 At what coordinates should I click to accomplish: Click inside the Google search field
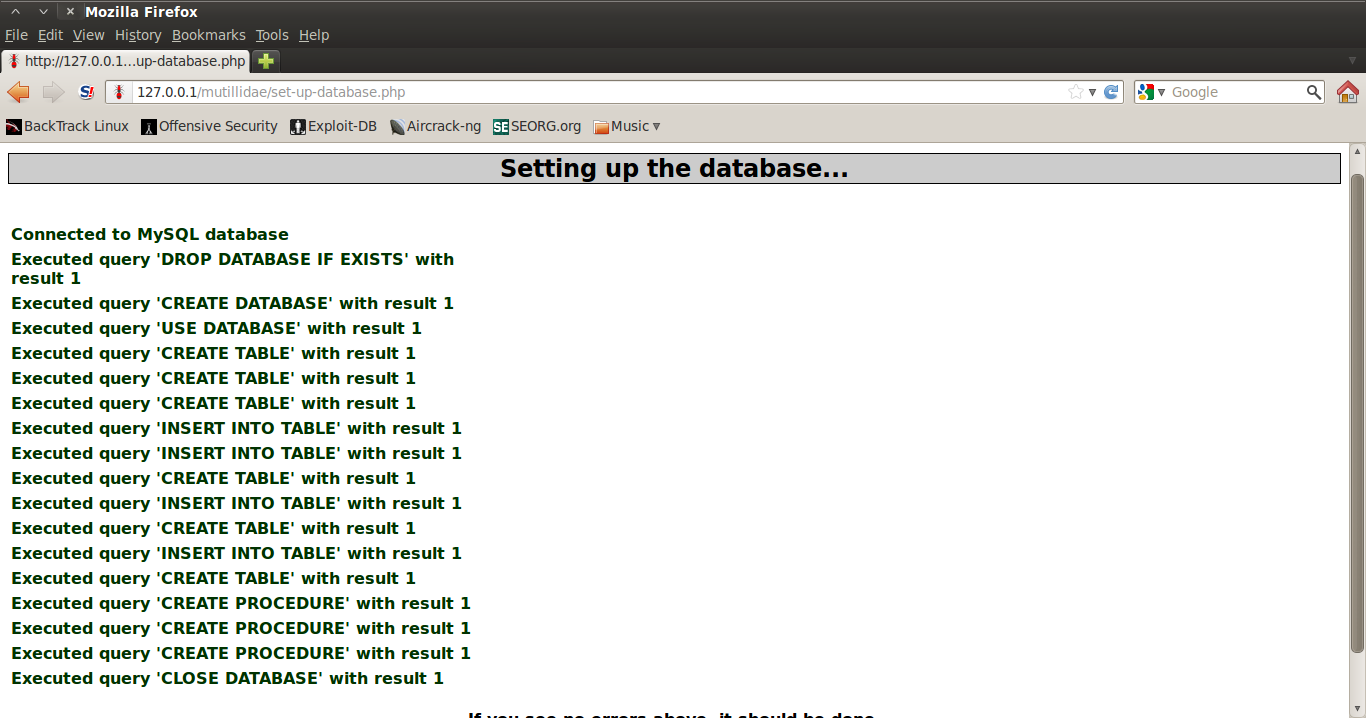1240,92
